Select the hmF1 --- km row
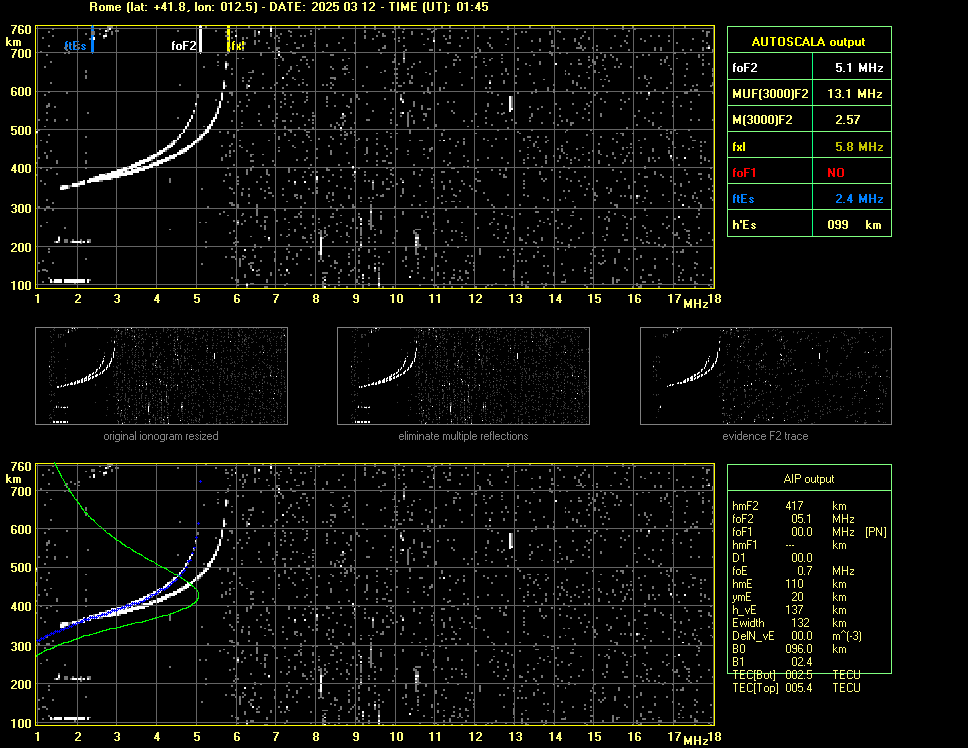This screenshot has width=968, height=748. (788, 545)
